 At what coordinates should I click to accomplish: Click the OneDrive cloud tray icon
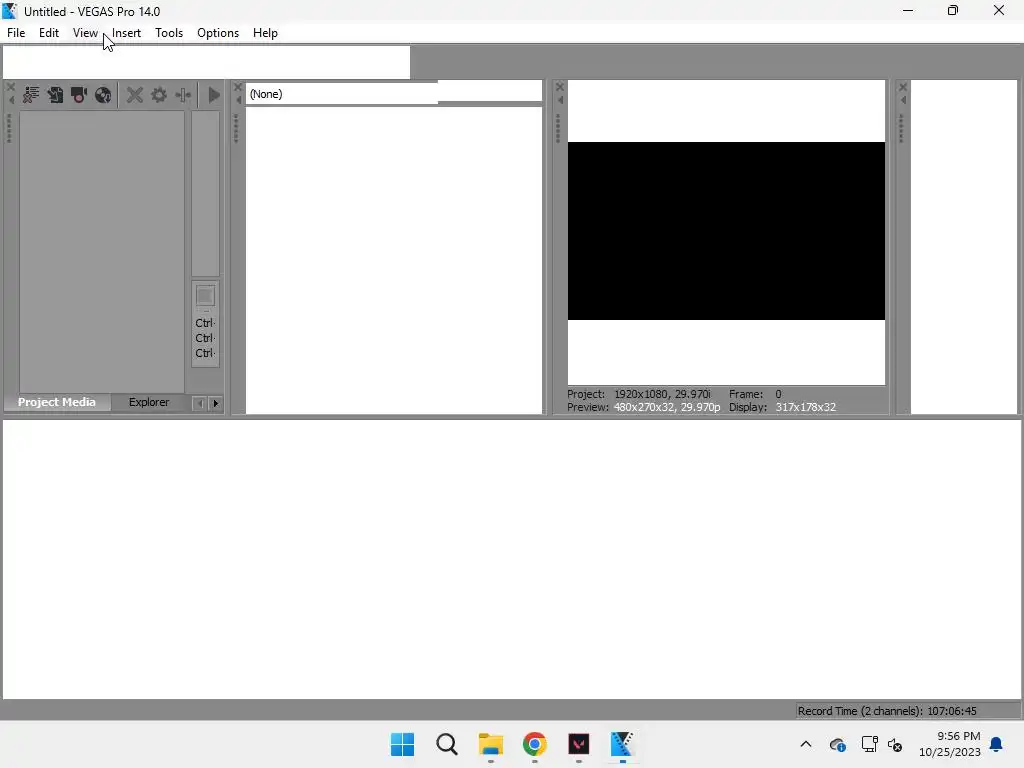(x=838, y=744)
